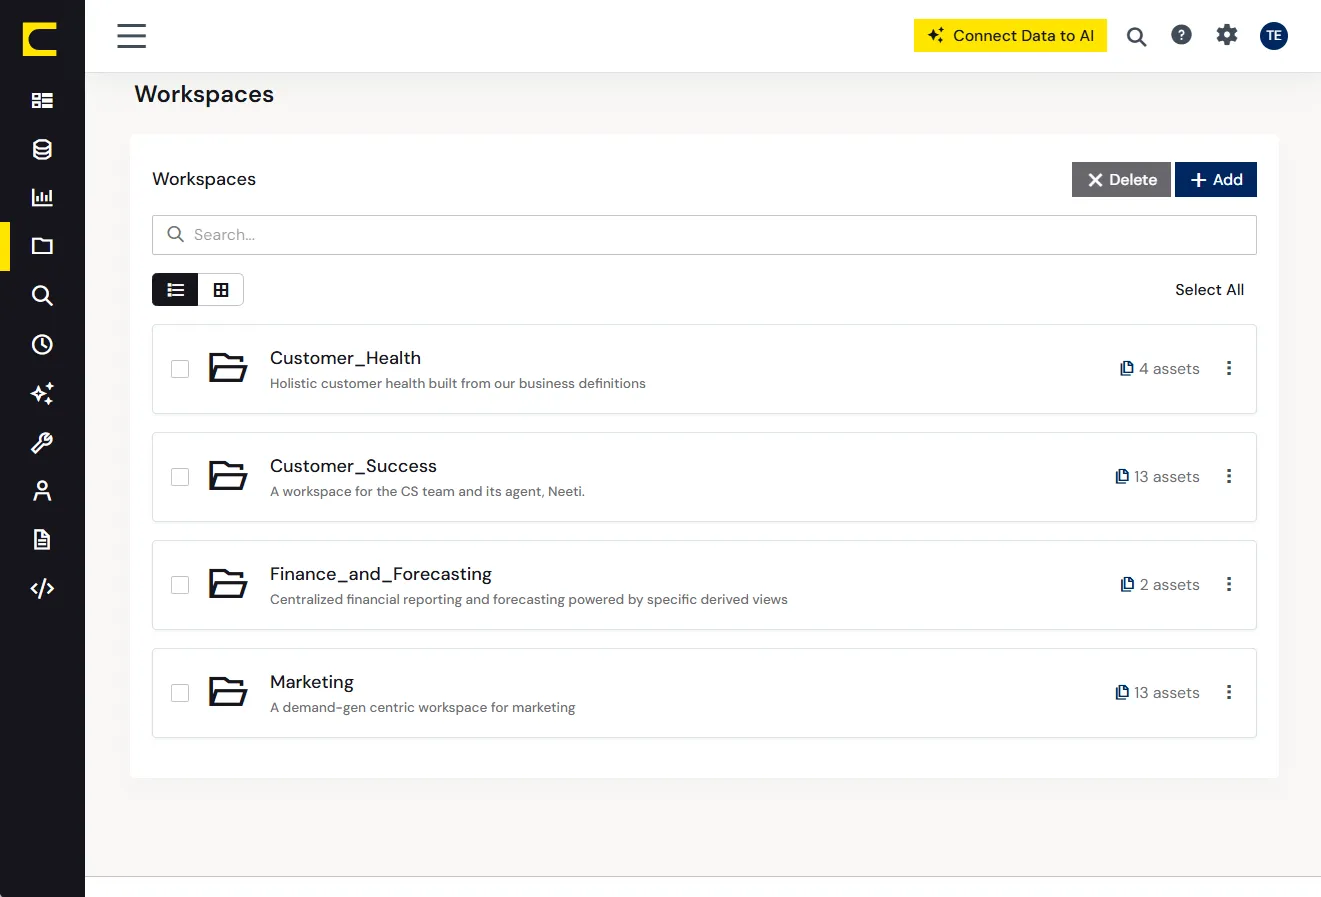The image size is (1321, 897).
Task: Open the code brackets sidebar icon
Action: click(x=42, y=588)
